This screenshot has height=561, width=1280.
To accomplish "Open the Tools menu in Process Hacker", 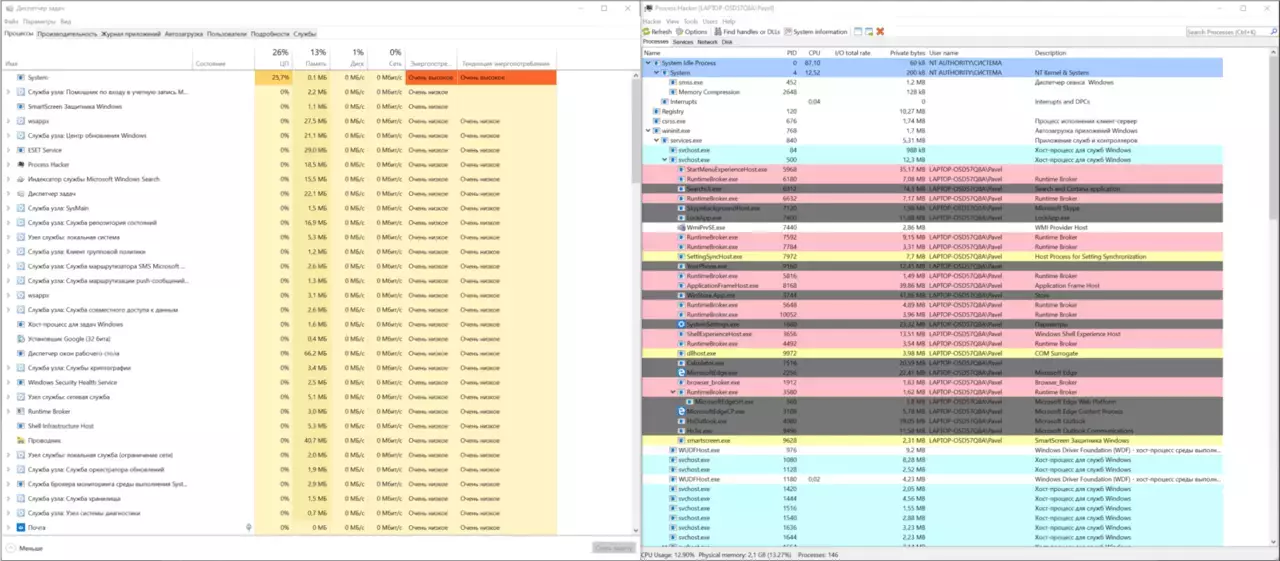I will [x=691, y=21].
